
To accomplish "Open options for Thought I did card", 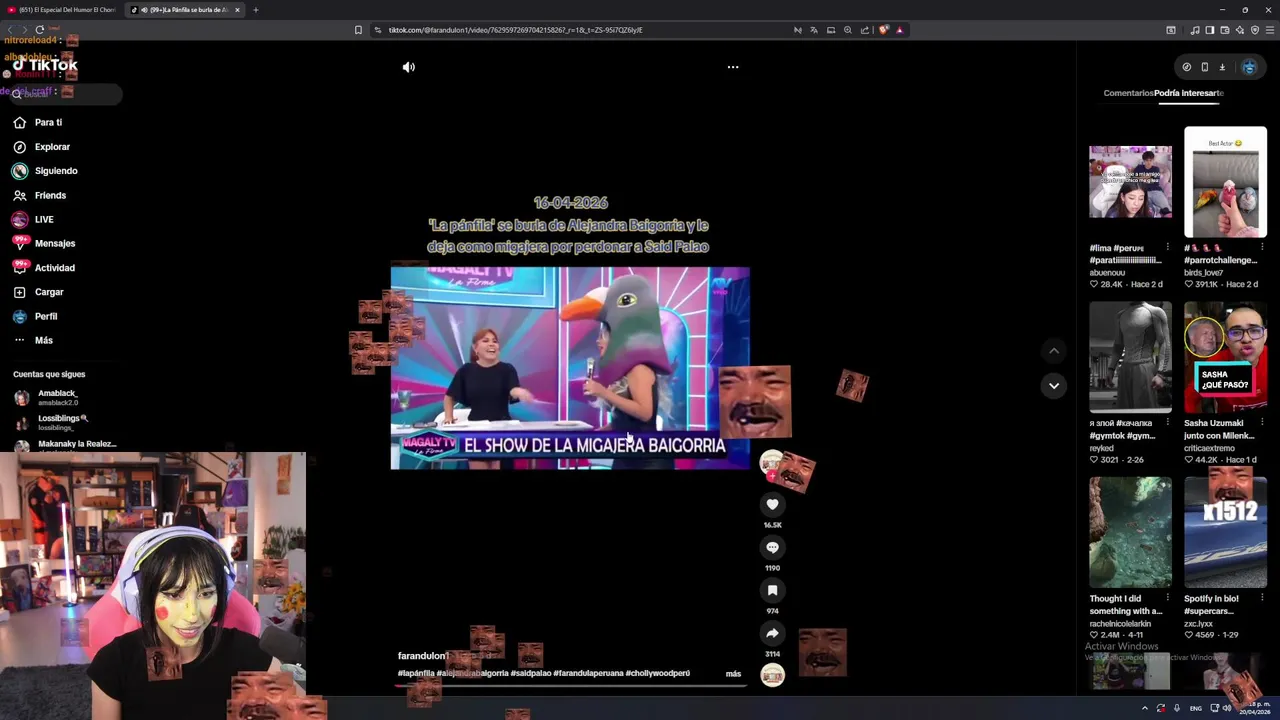I will click(x=1167, y=598).
